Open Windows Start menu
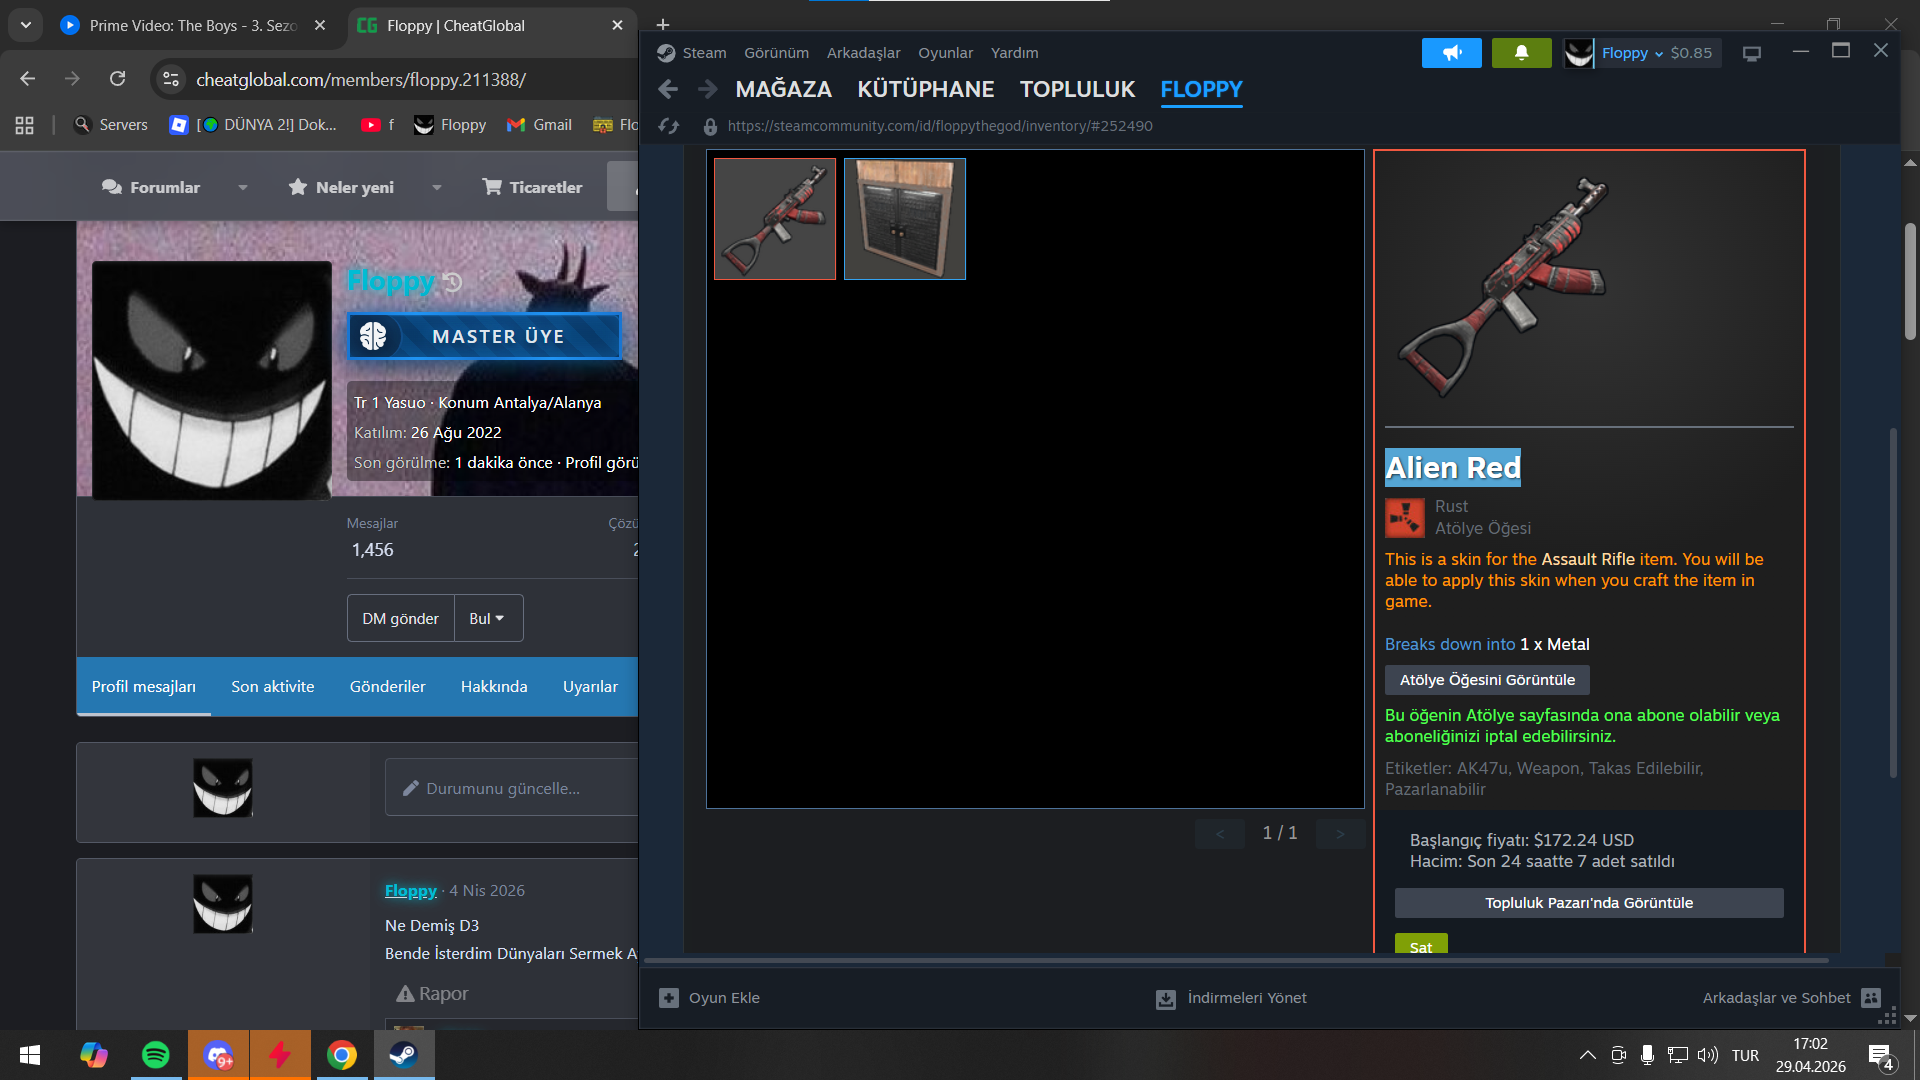The image size is (1920, 1080). [30, 1055]
